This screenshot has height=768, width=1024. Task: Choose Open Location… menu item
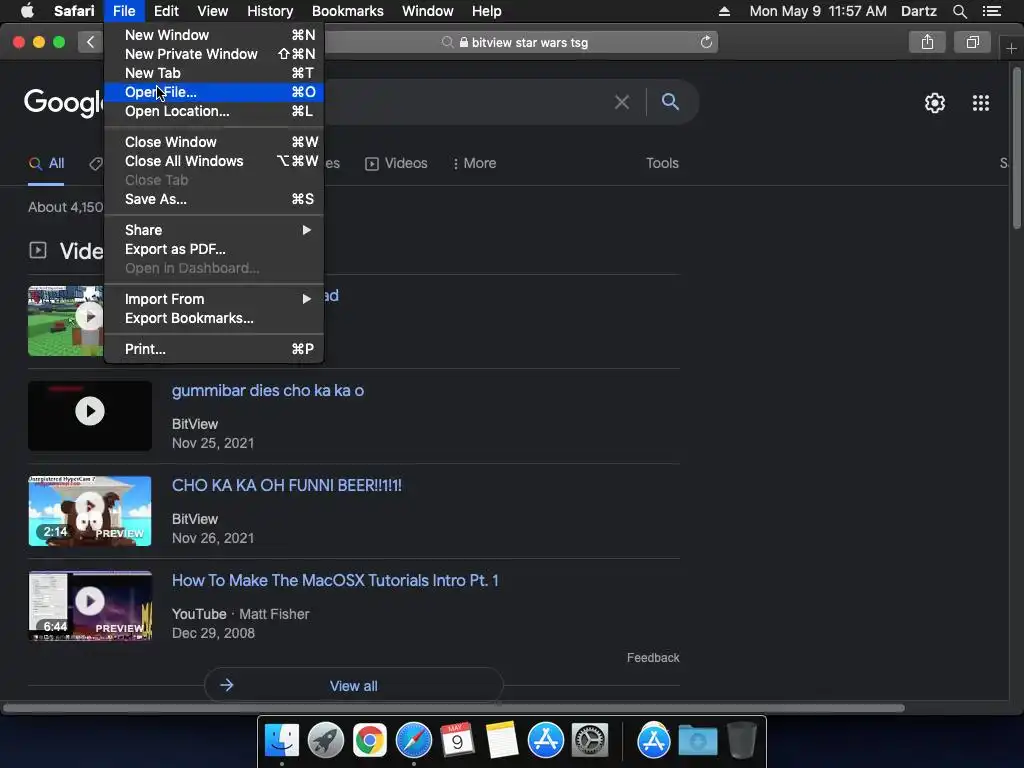click(214, 111)
